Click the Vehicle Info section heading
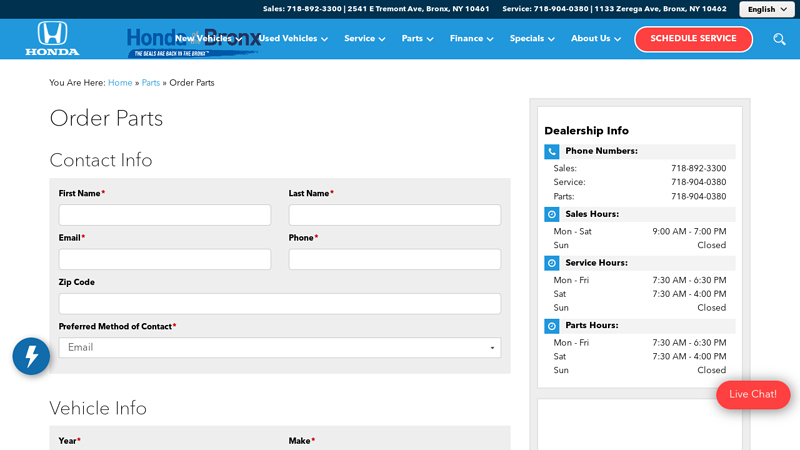Screen dimensions: 800x450 coord(98,408)
